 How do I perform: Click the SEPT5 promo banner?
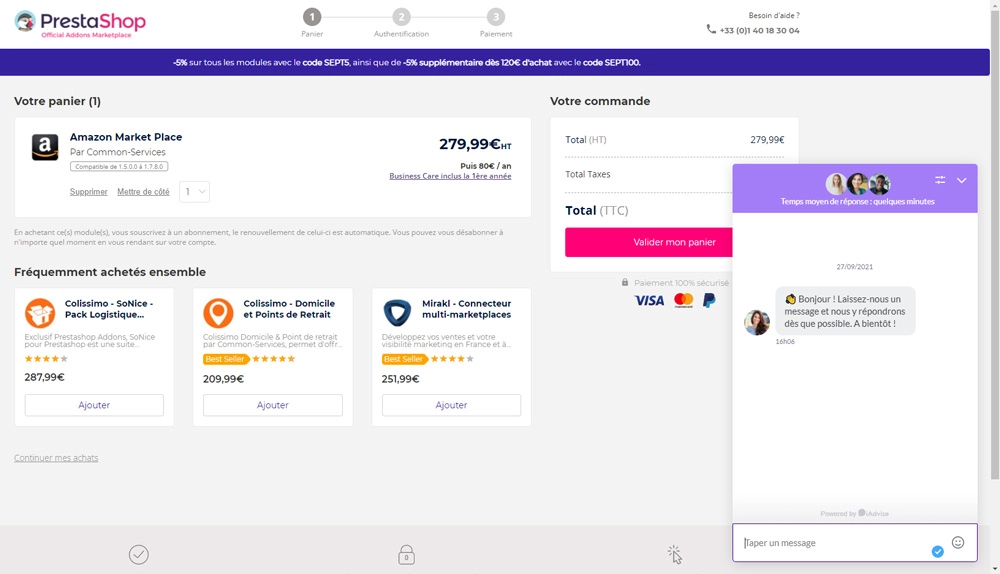point(495,63)
